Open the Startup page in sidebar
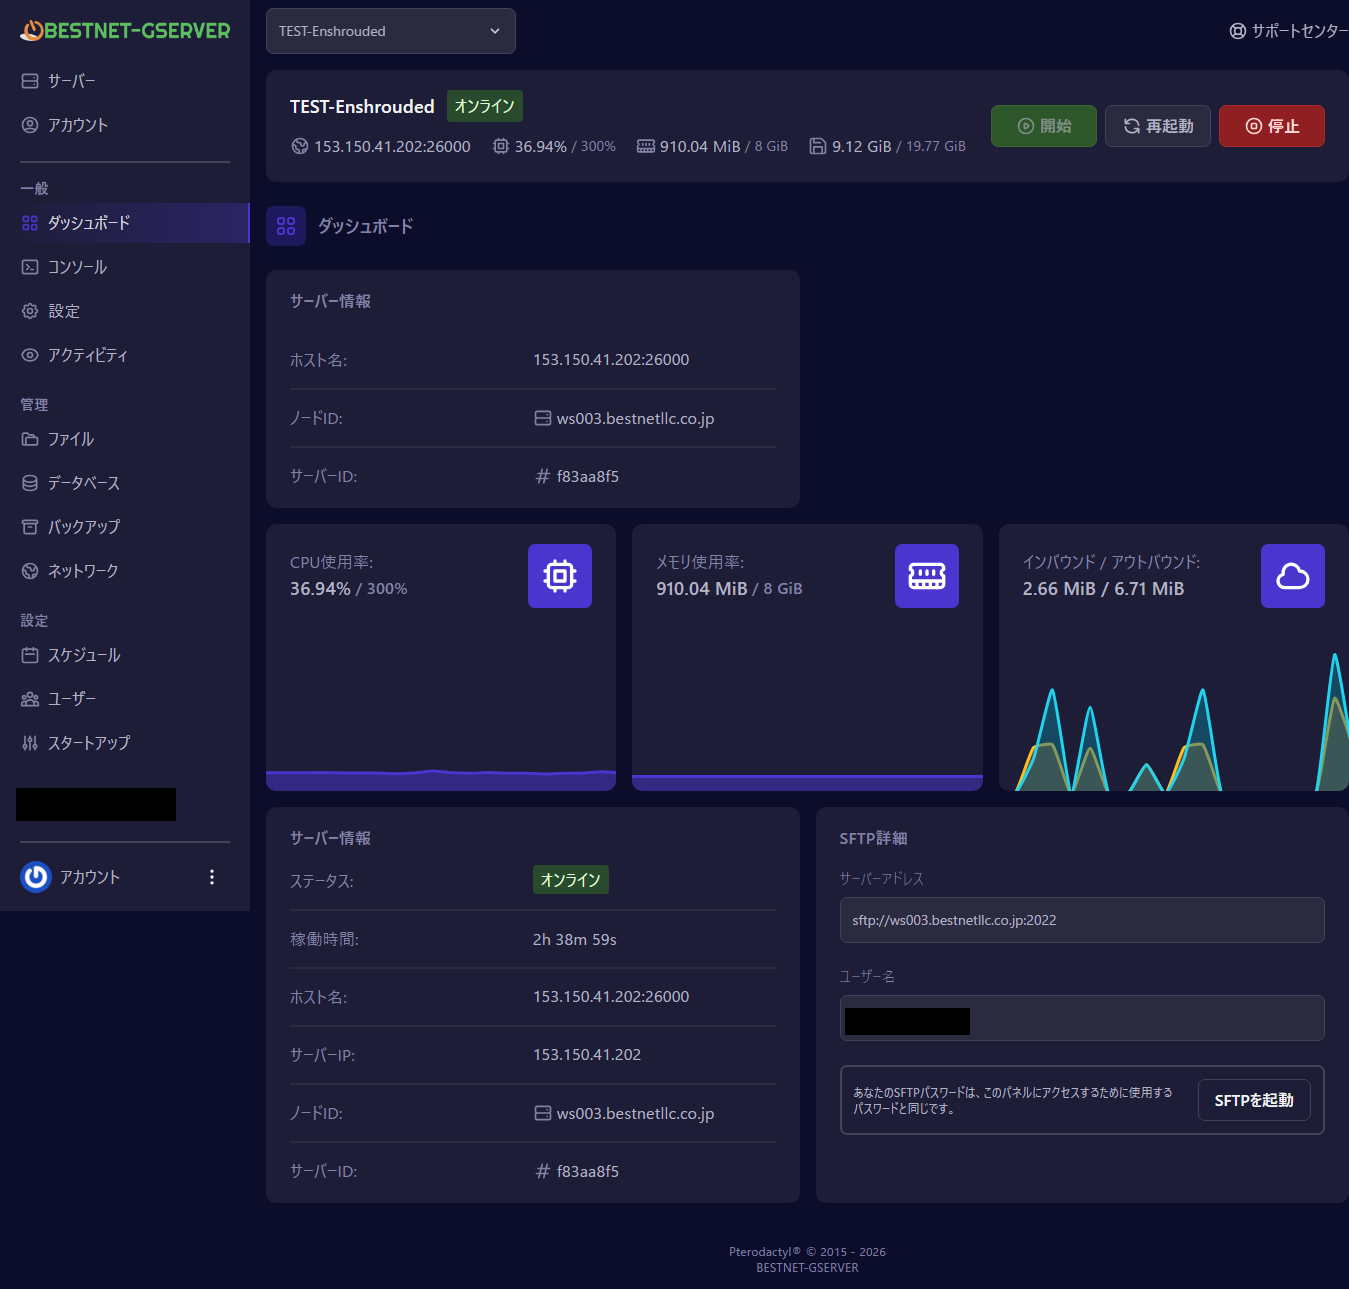Screen dimensions: 1349x1289 (88, 743)
